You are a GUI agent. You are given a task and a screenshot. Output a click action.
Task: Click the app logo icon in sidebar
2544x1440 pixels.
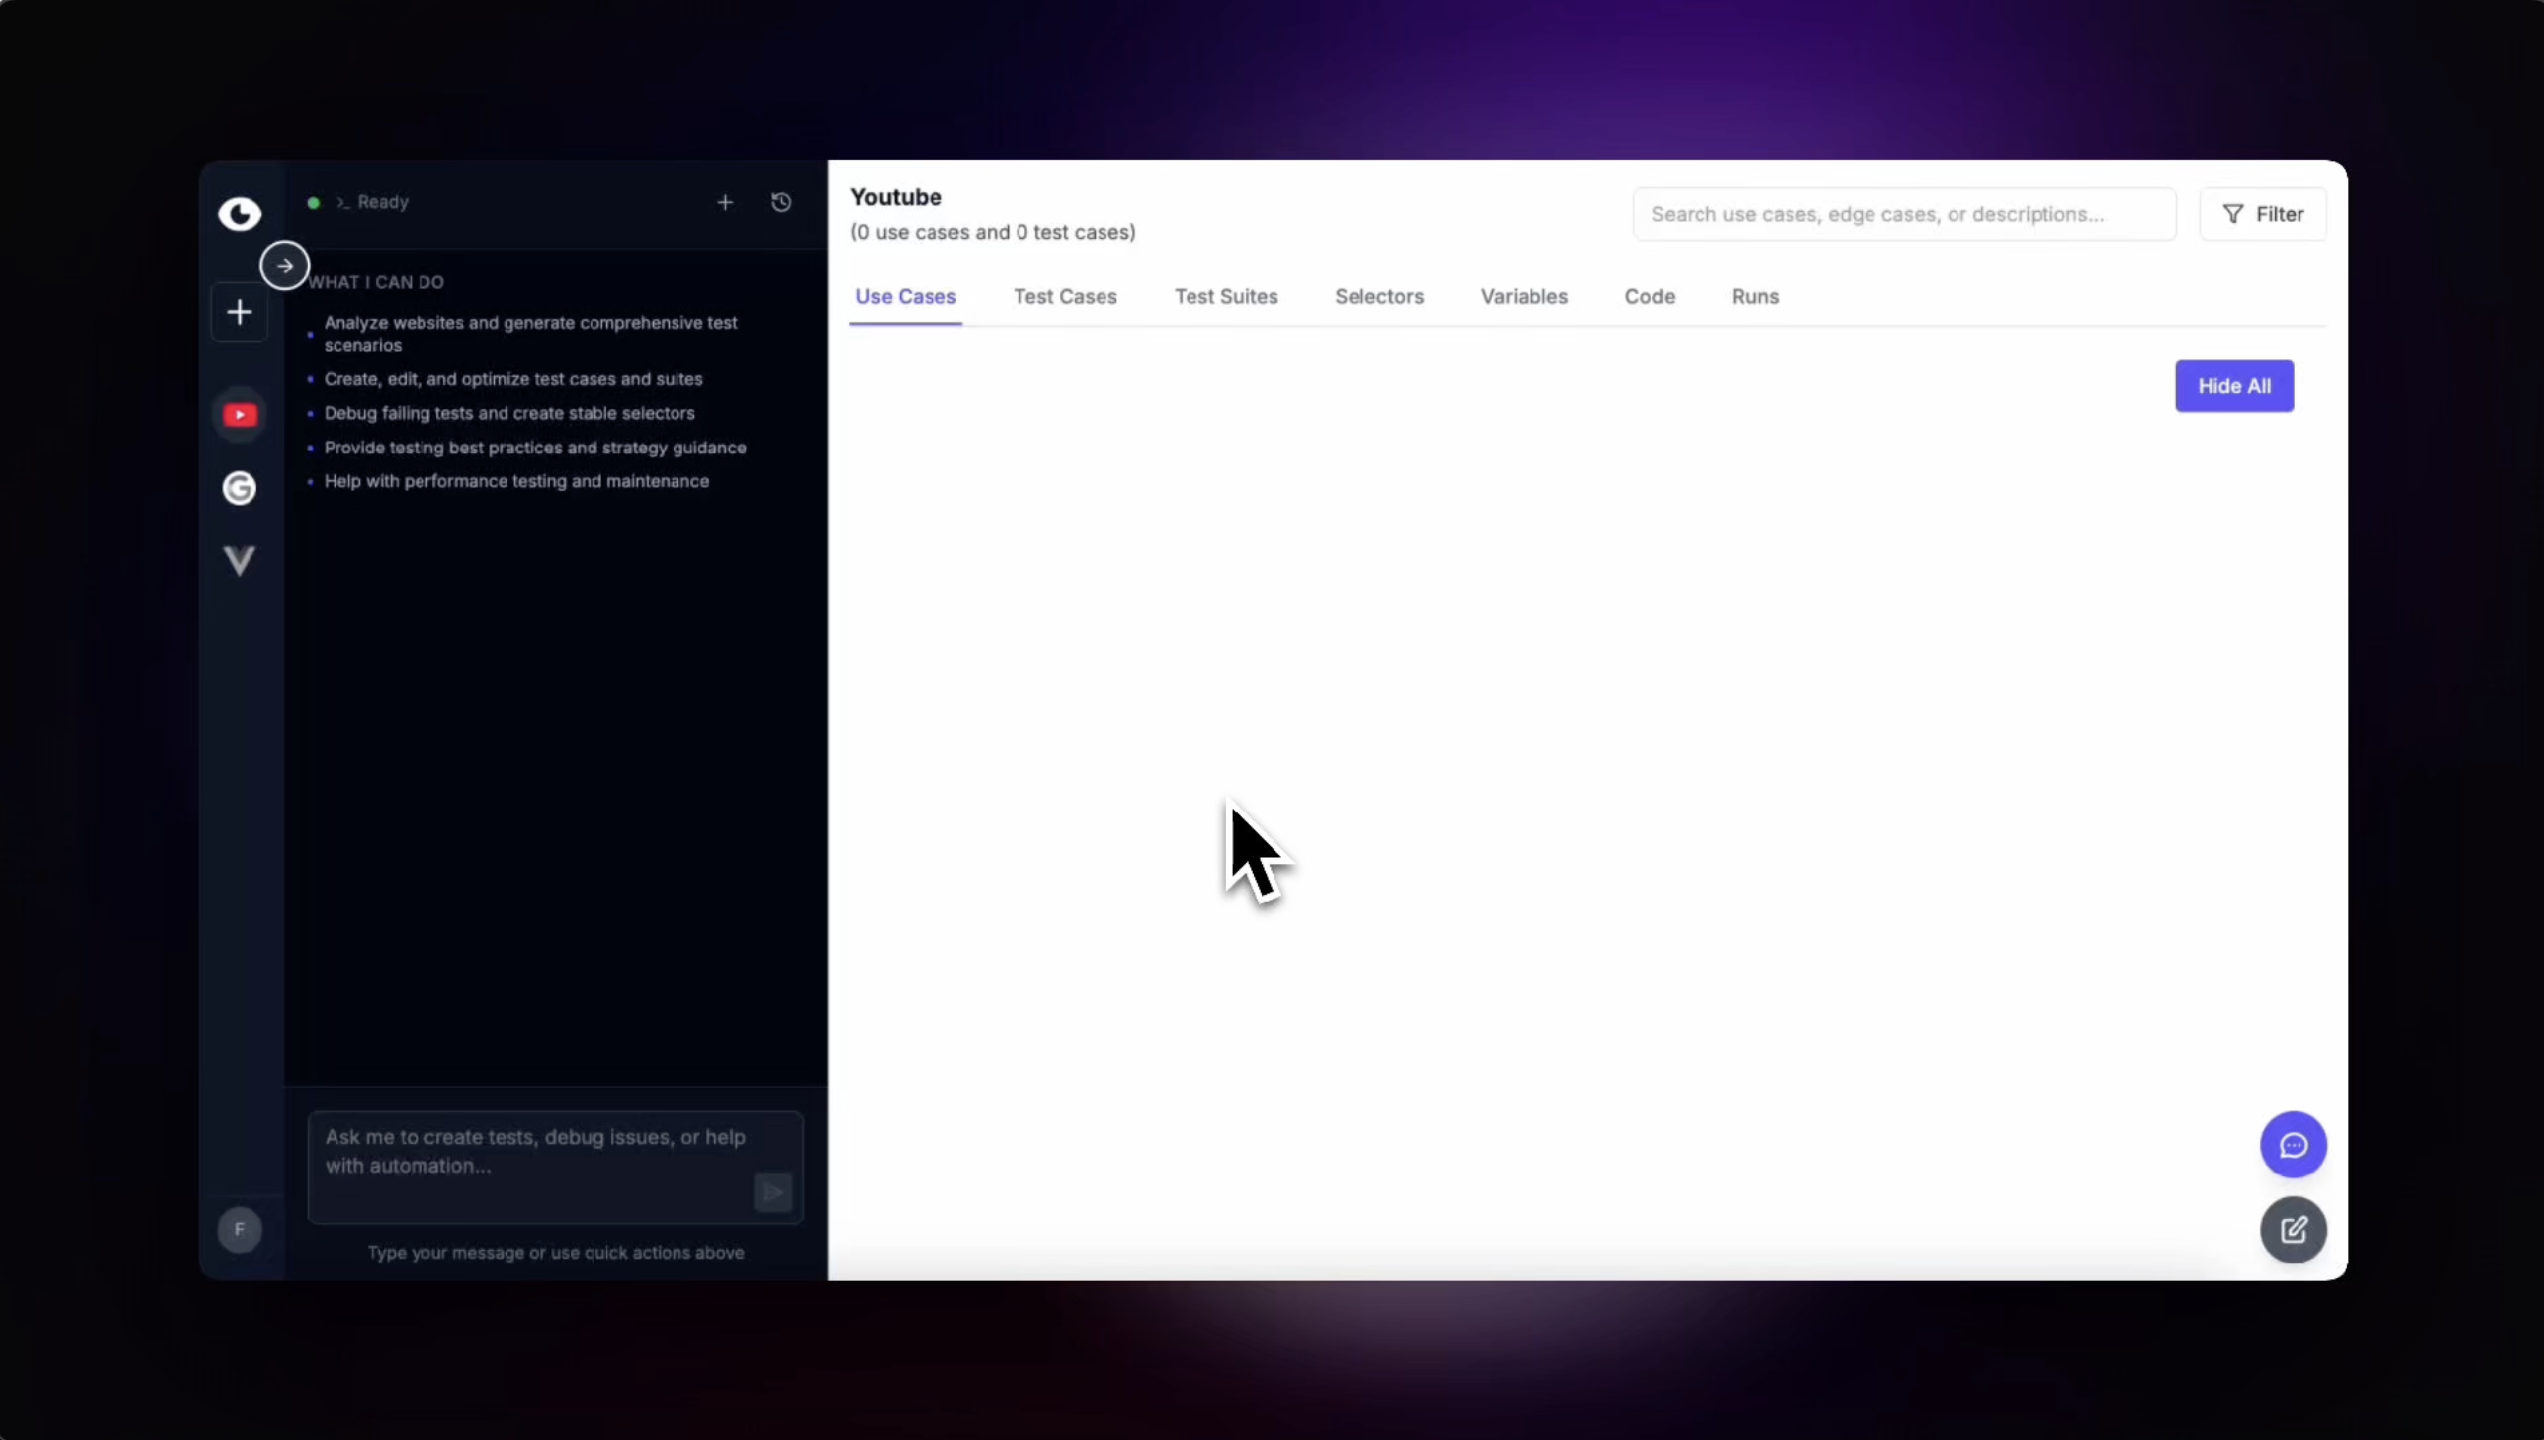pyautogui.click(x=239, y=213)
